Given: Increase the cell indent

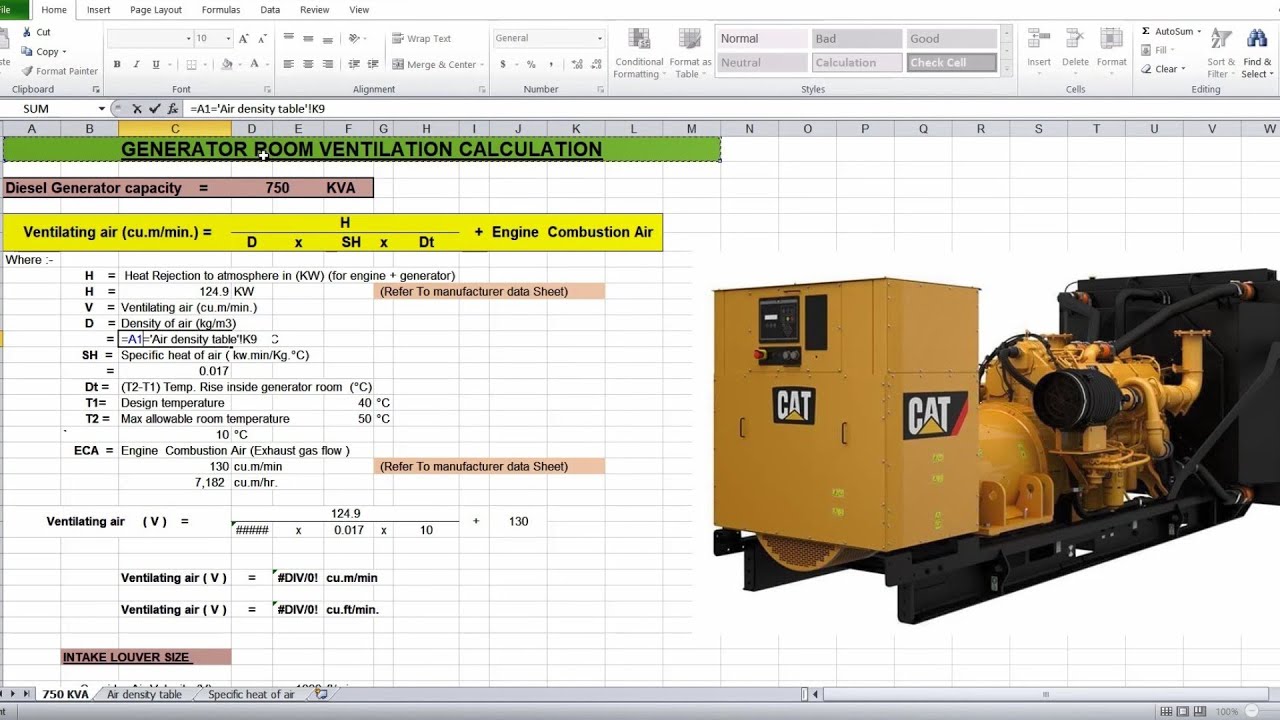Looking at the screenshot, I should [x=371, y=64].
